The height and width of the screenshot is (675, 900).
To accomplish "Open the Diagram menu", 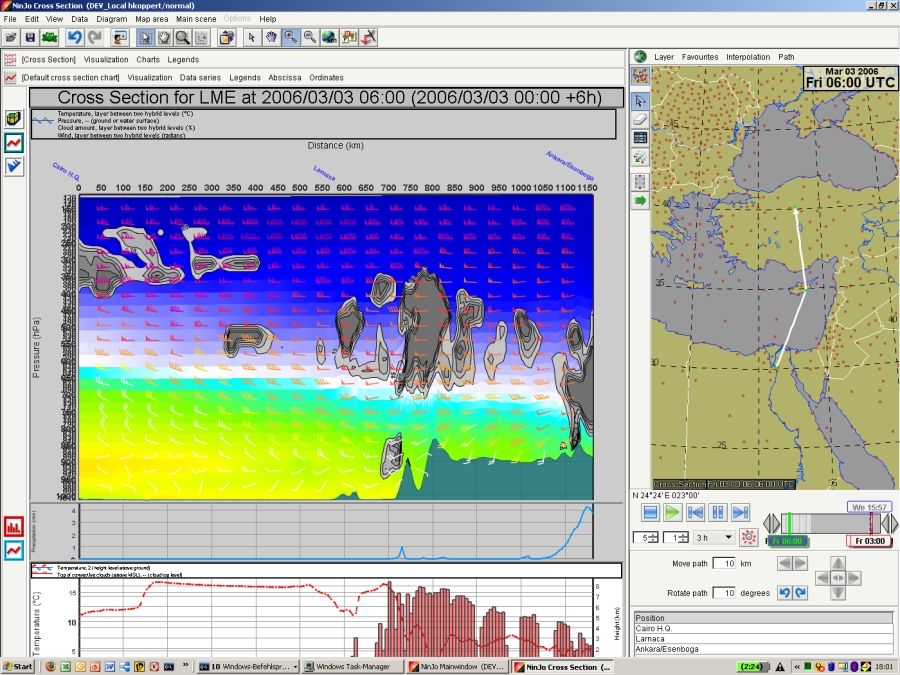I will (x=111, y=18).
